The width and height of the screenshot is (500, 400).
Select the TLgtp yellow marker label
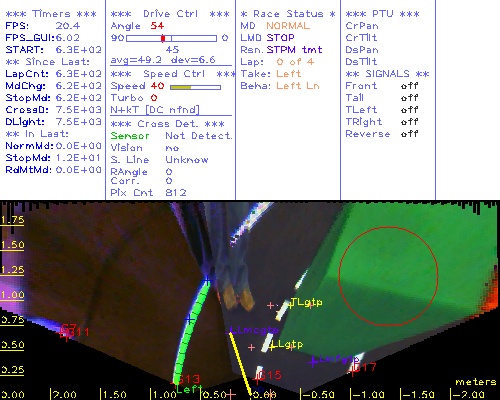pyautogui.click(x=306, y=302)
